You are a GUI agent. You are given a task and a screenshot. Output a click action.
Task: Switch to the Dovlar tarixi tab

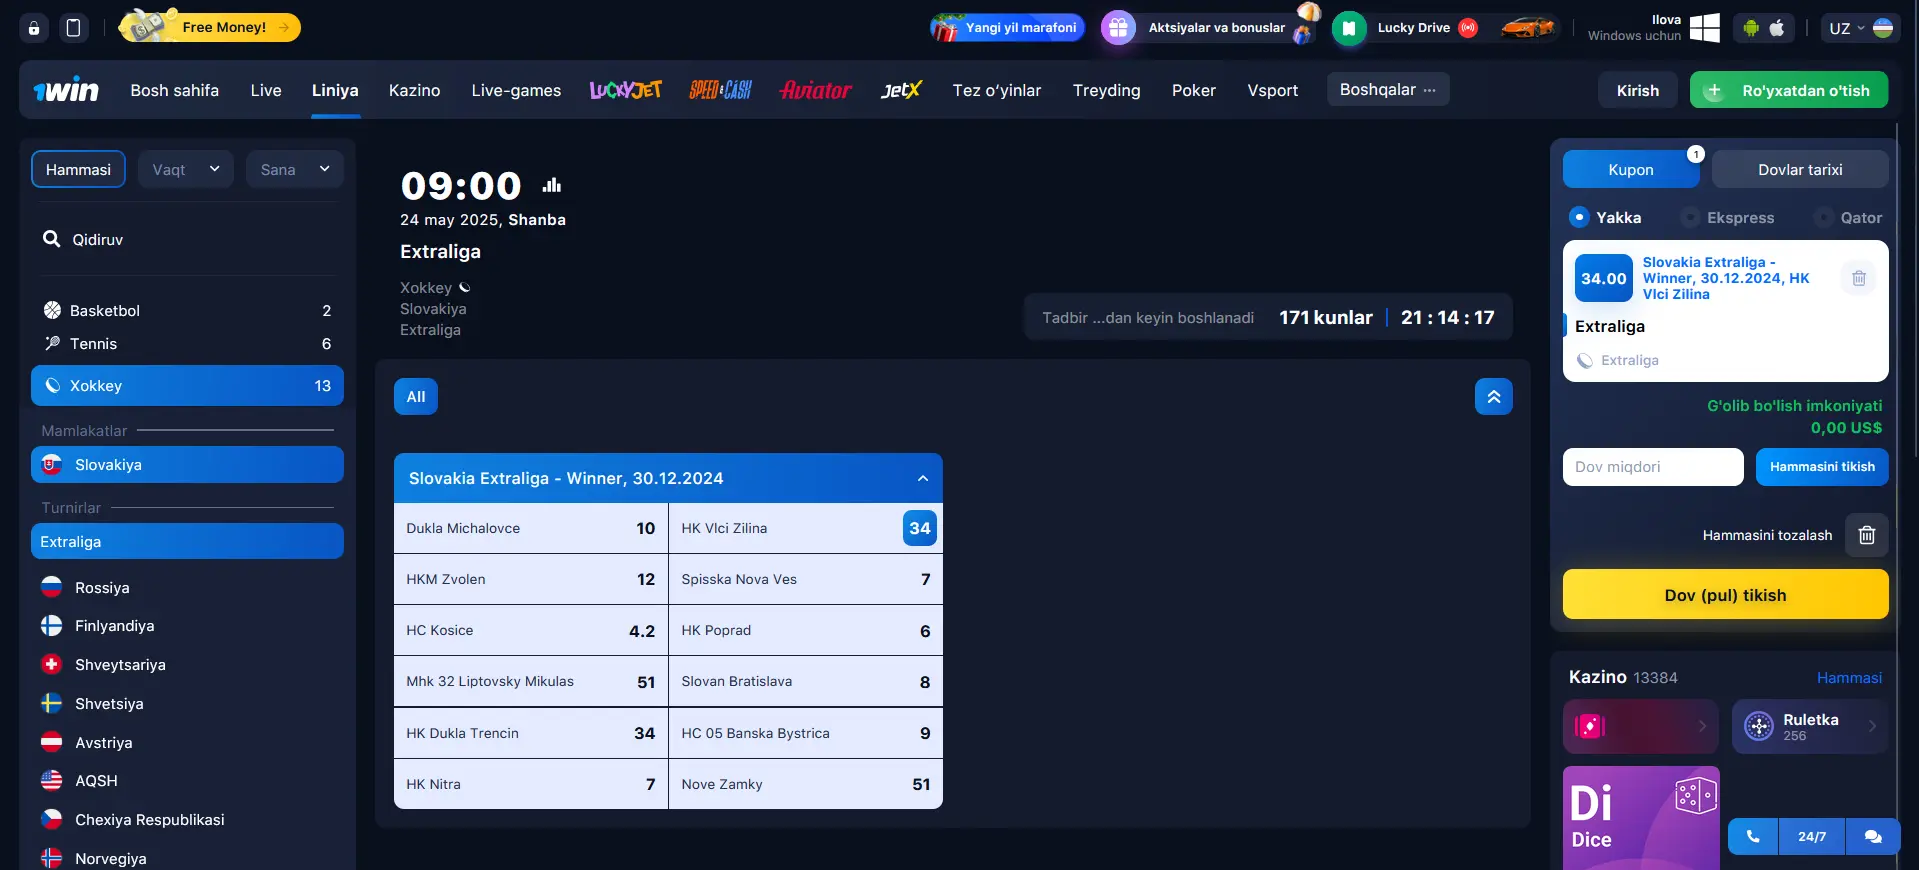click(1800, 169)
